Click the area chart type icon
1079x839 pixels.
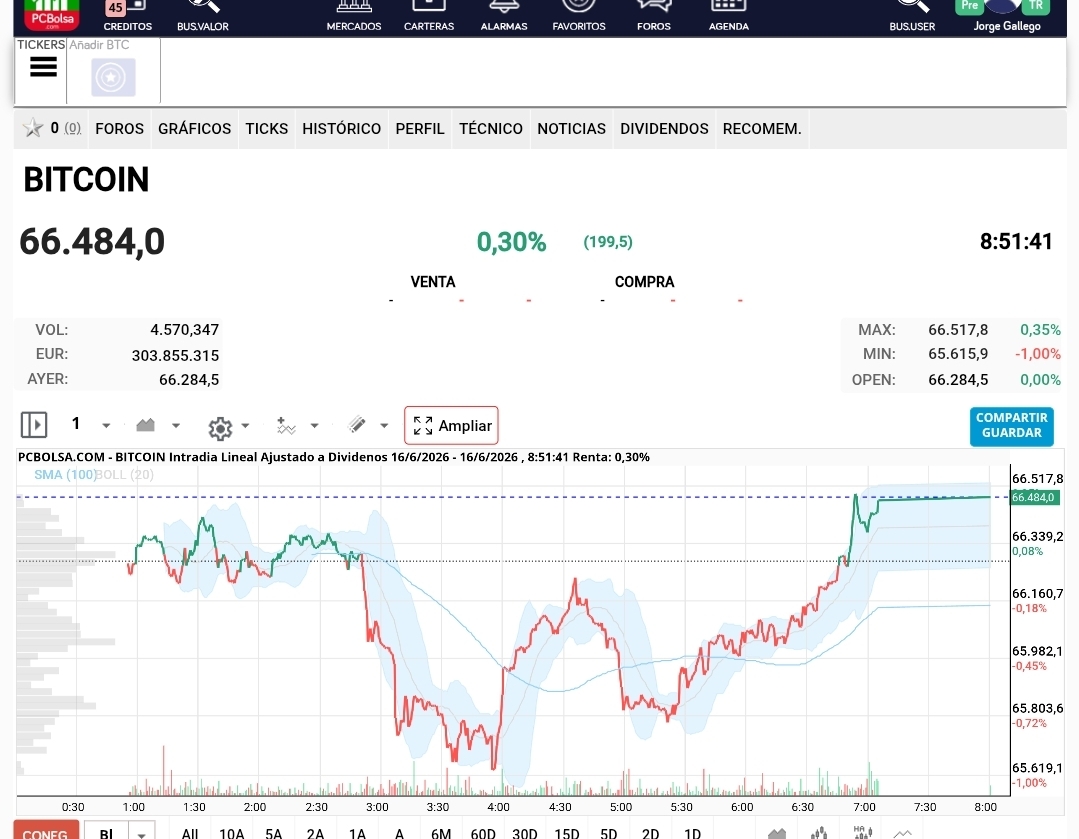pyautogui.click(x=145, y=425)
